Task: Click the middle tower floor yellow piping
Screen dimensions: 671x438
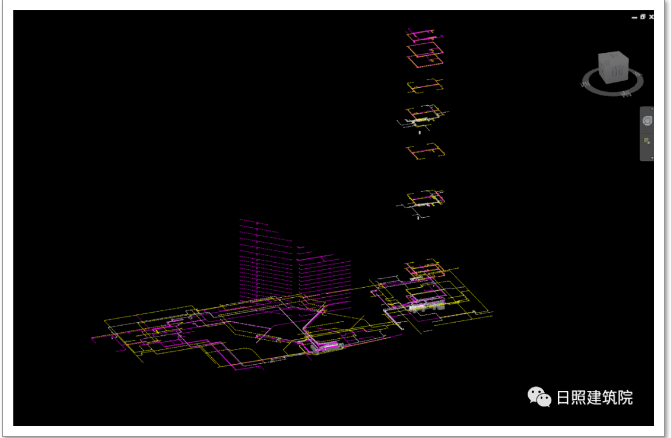Action: 422,152
